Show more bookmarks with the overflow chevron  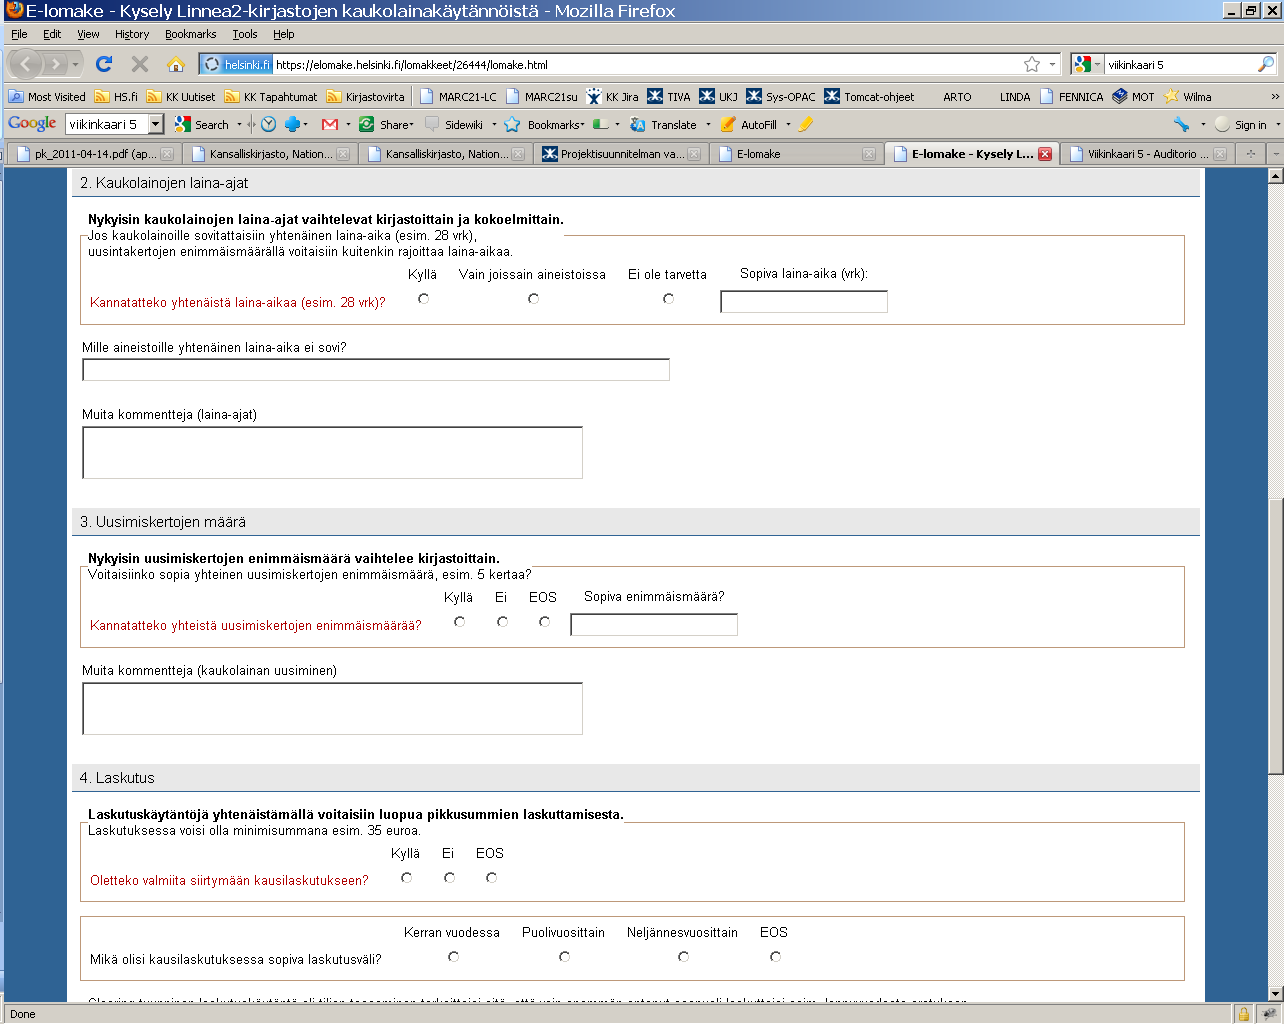pos(1275,97)
